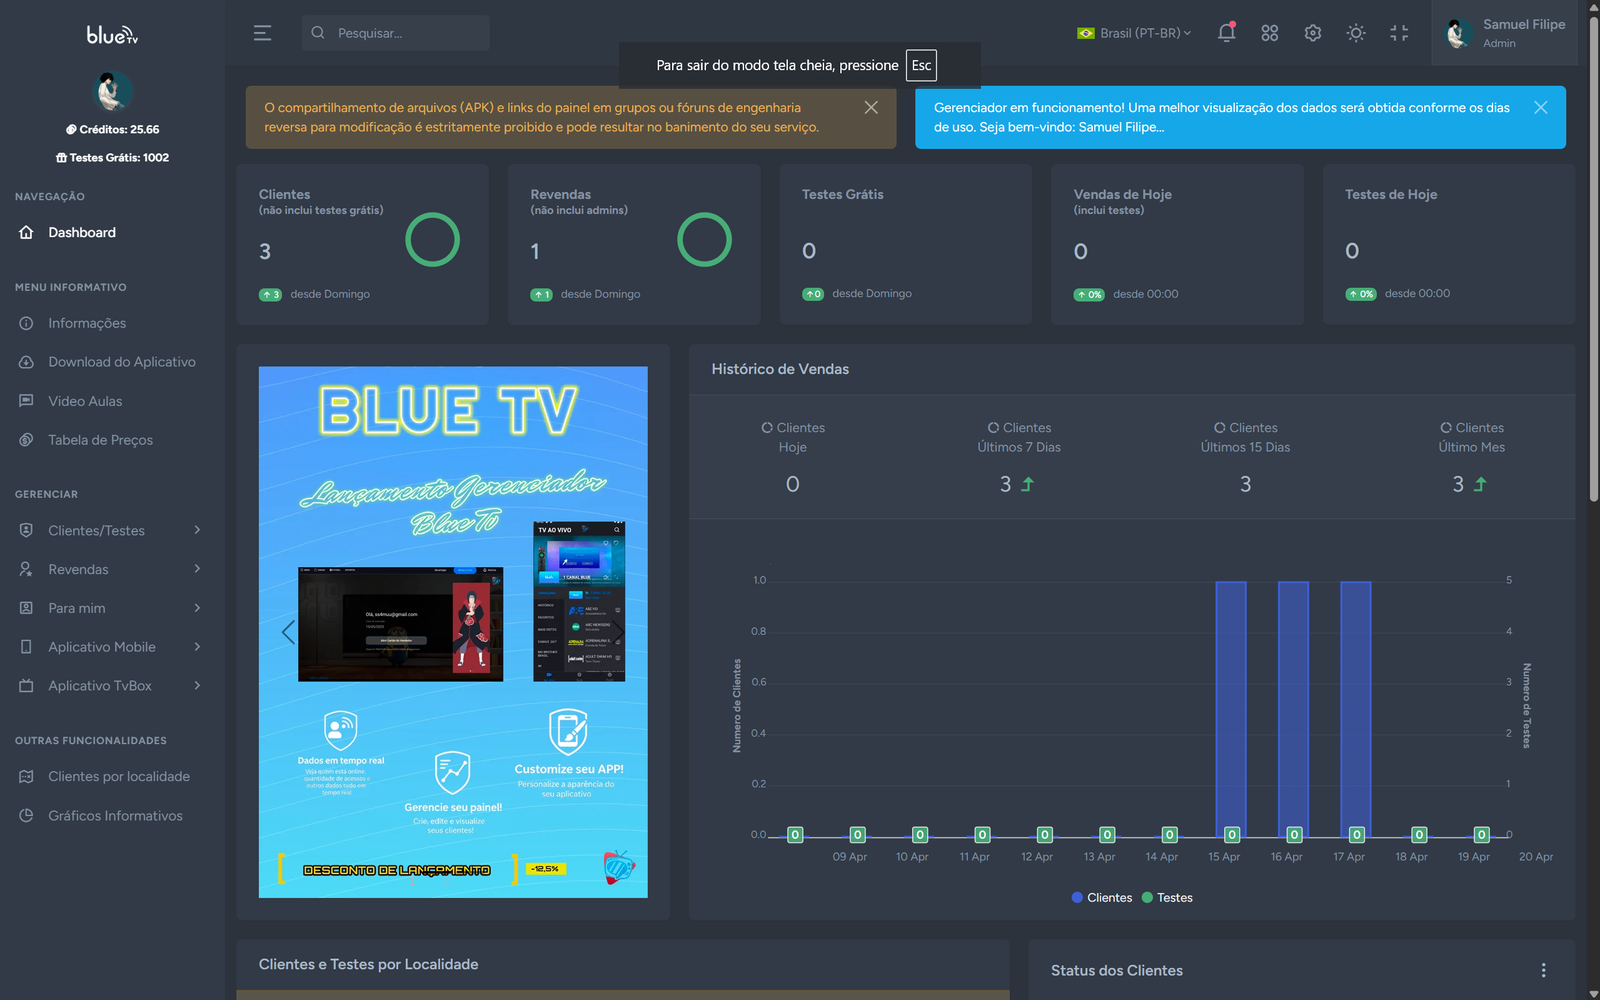Expand the Revendas submenu
The image size is (1600, 1000).
point(112,569)
